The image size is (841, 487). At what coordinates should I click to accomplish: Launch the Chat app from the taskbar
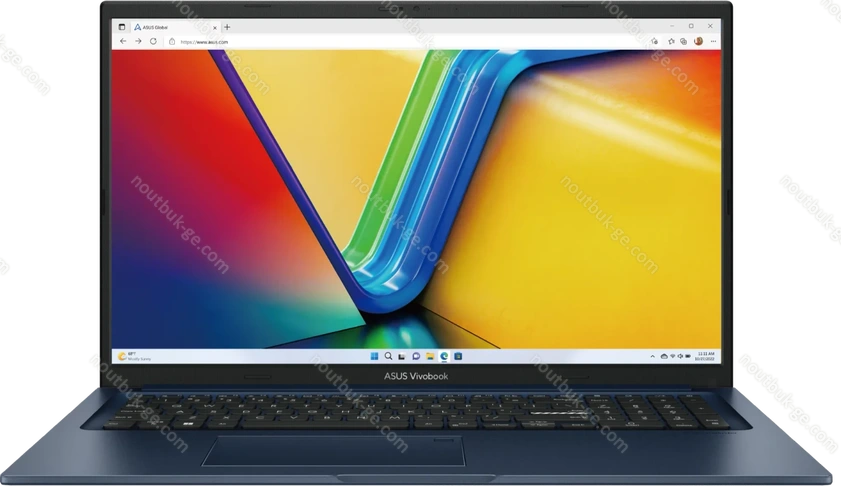click(415, 355)
